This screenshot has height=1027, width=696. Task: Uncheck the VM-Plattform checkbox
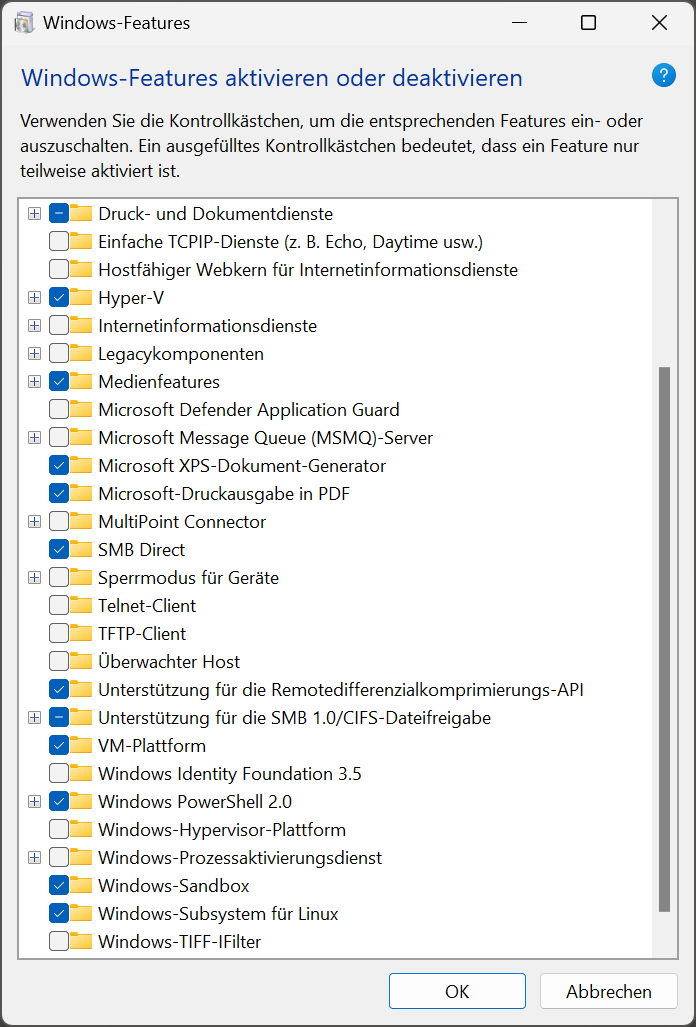[59, 745]
